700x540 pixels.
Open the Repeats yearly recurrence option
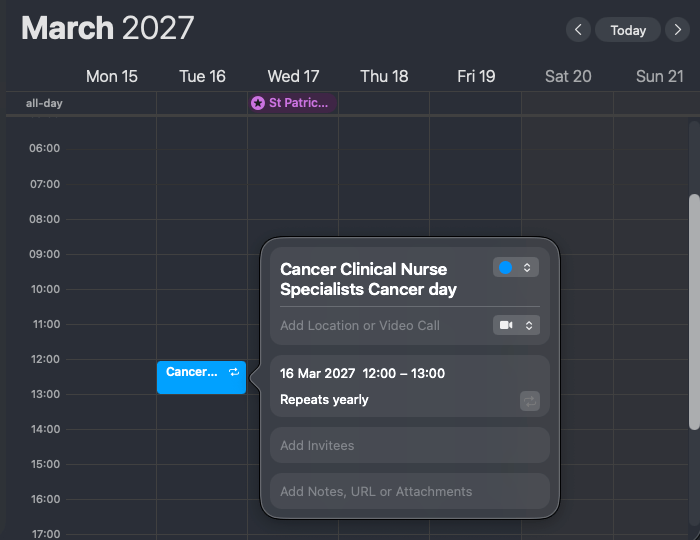tap(324, 400)
